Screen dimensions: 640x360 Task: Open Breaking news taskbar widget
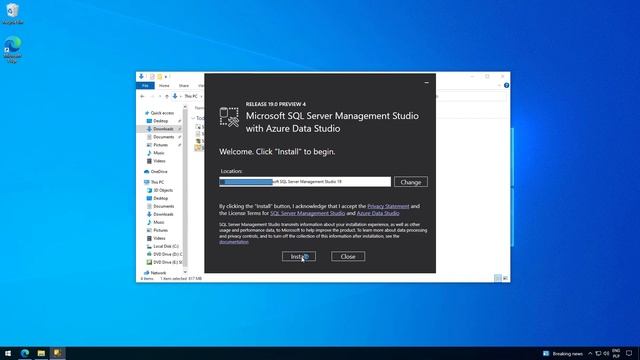pyautogui.click(x=563, y=353)
